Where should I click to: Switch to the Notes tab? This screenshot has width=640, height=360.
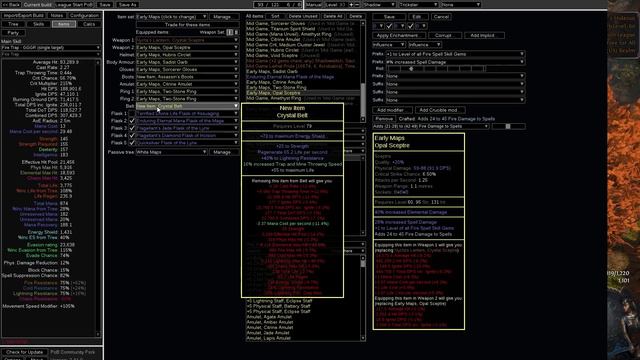57,16
